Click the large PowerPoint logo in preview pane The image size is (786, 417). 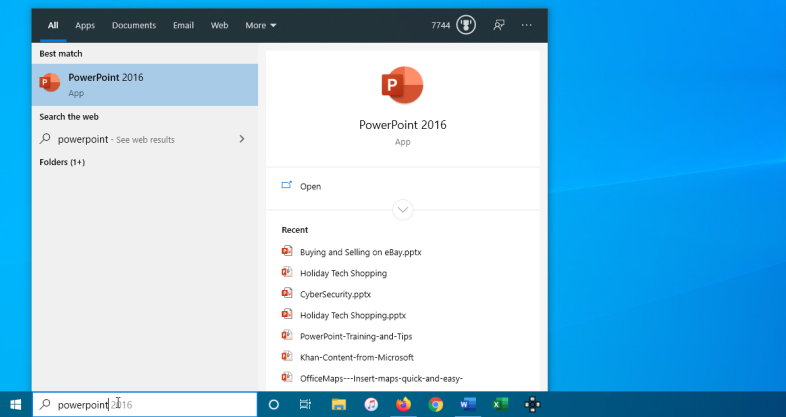coord(403,85)
